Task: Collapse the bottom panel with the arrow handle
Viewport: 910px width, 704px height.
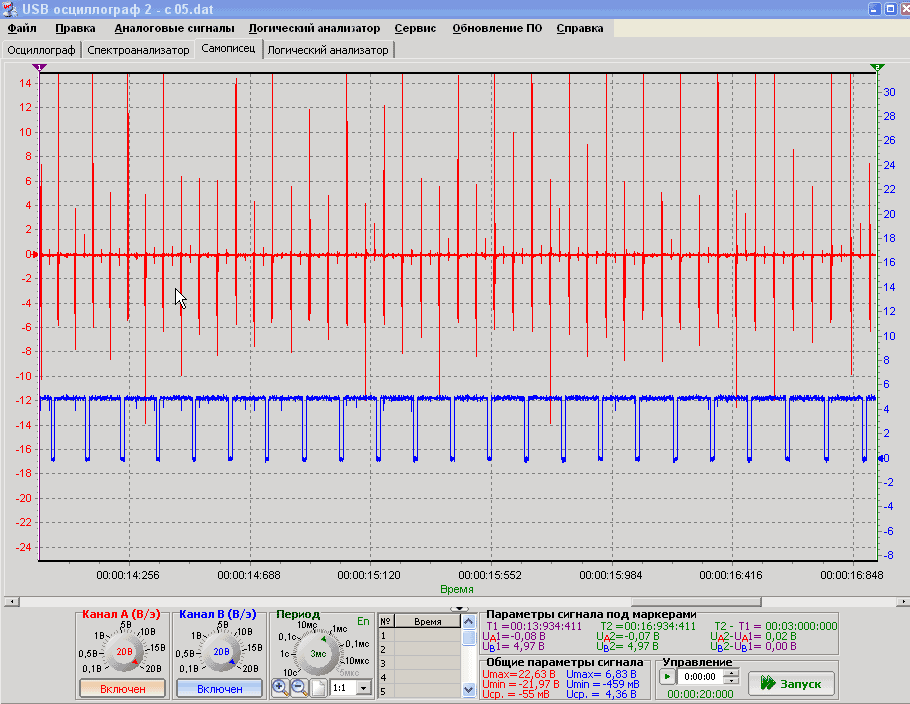Action: [459, 609]
